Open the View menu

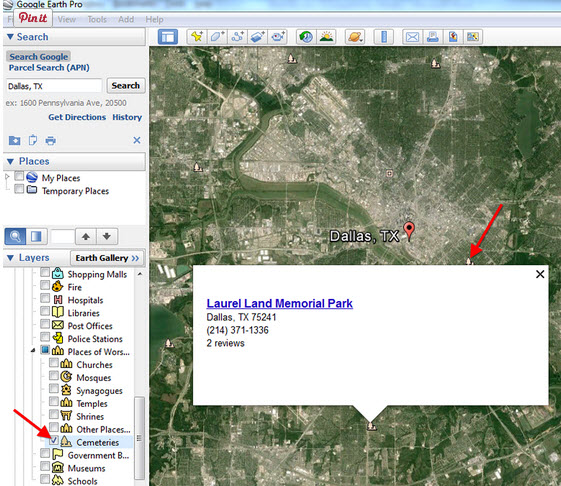pos(67,19)
